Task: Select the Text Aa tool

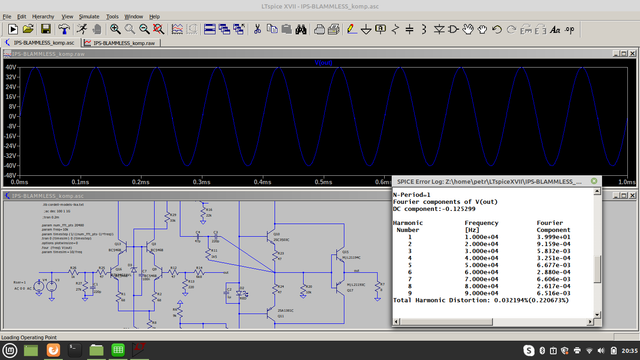Action: point(555,29)
